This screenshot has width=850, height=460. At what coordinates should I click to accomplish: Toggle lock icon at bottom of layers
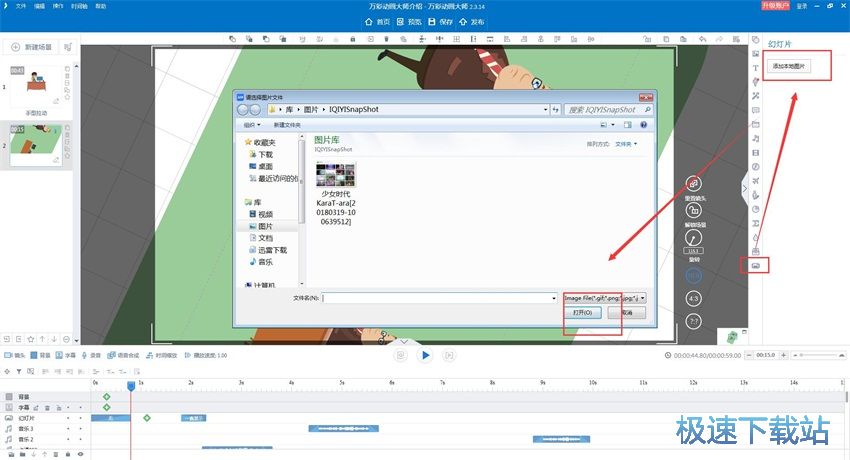pos(68,454)
